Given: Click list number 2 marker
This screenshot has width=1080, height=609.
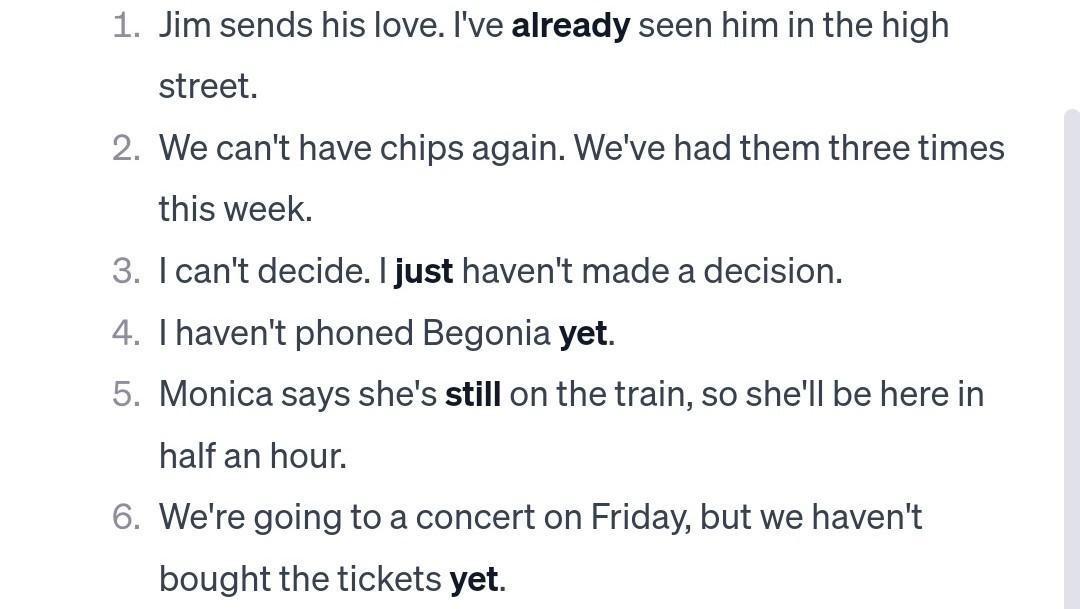Looking at the screenshot, I should pyautogui.click(x=126, y=148).
